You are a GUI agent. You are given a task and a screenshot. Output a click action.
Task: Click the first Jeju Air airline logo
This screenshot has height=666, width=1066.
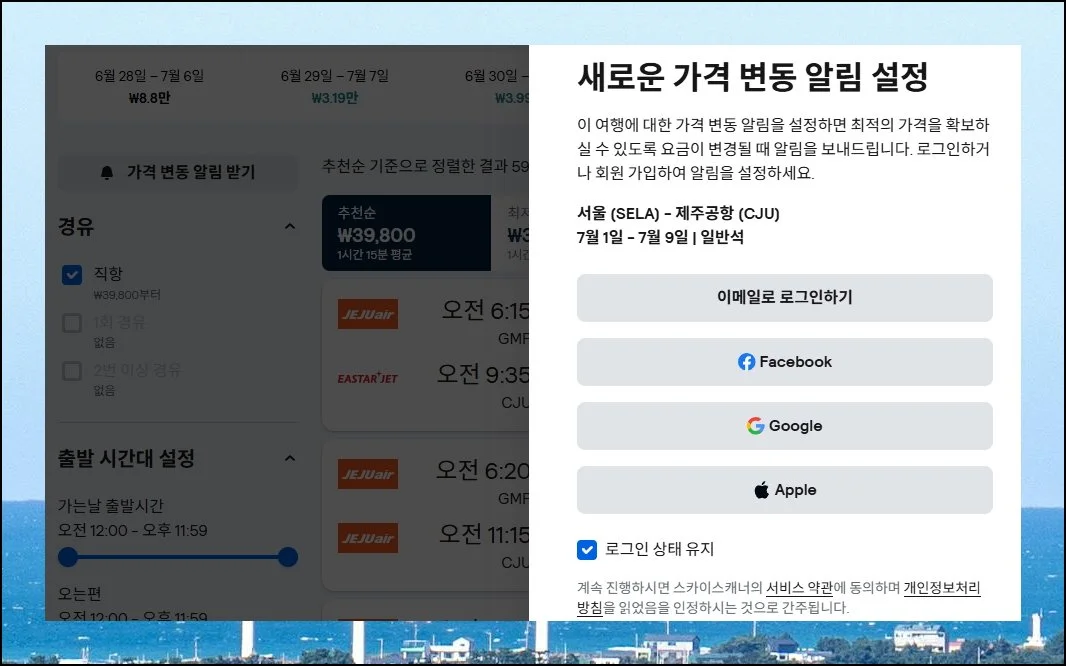(368, 314)
